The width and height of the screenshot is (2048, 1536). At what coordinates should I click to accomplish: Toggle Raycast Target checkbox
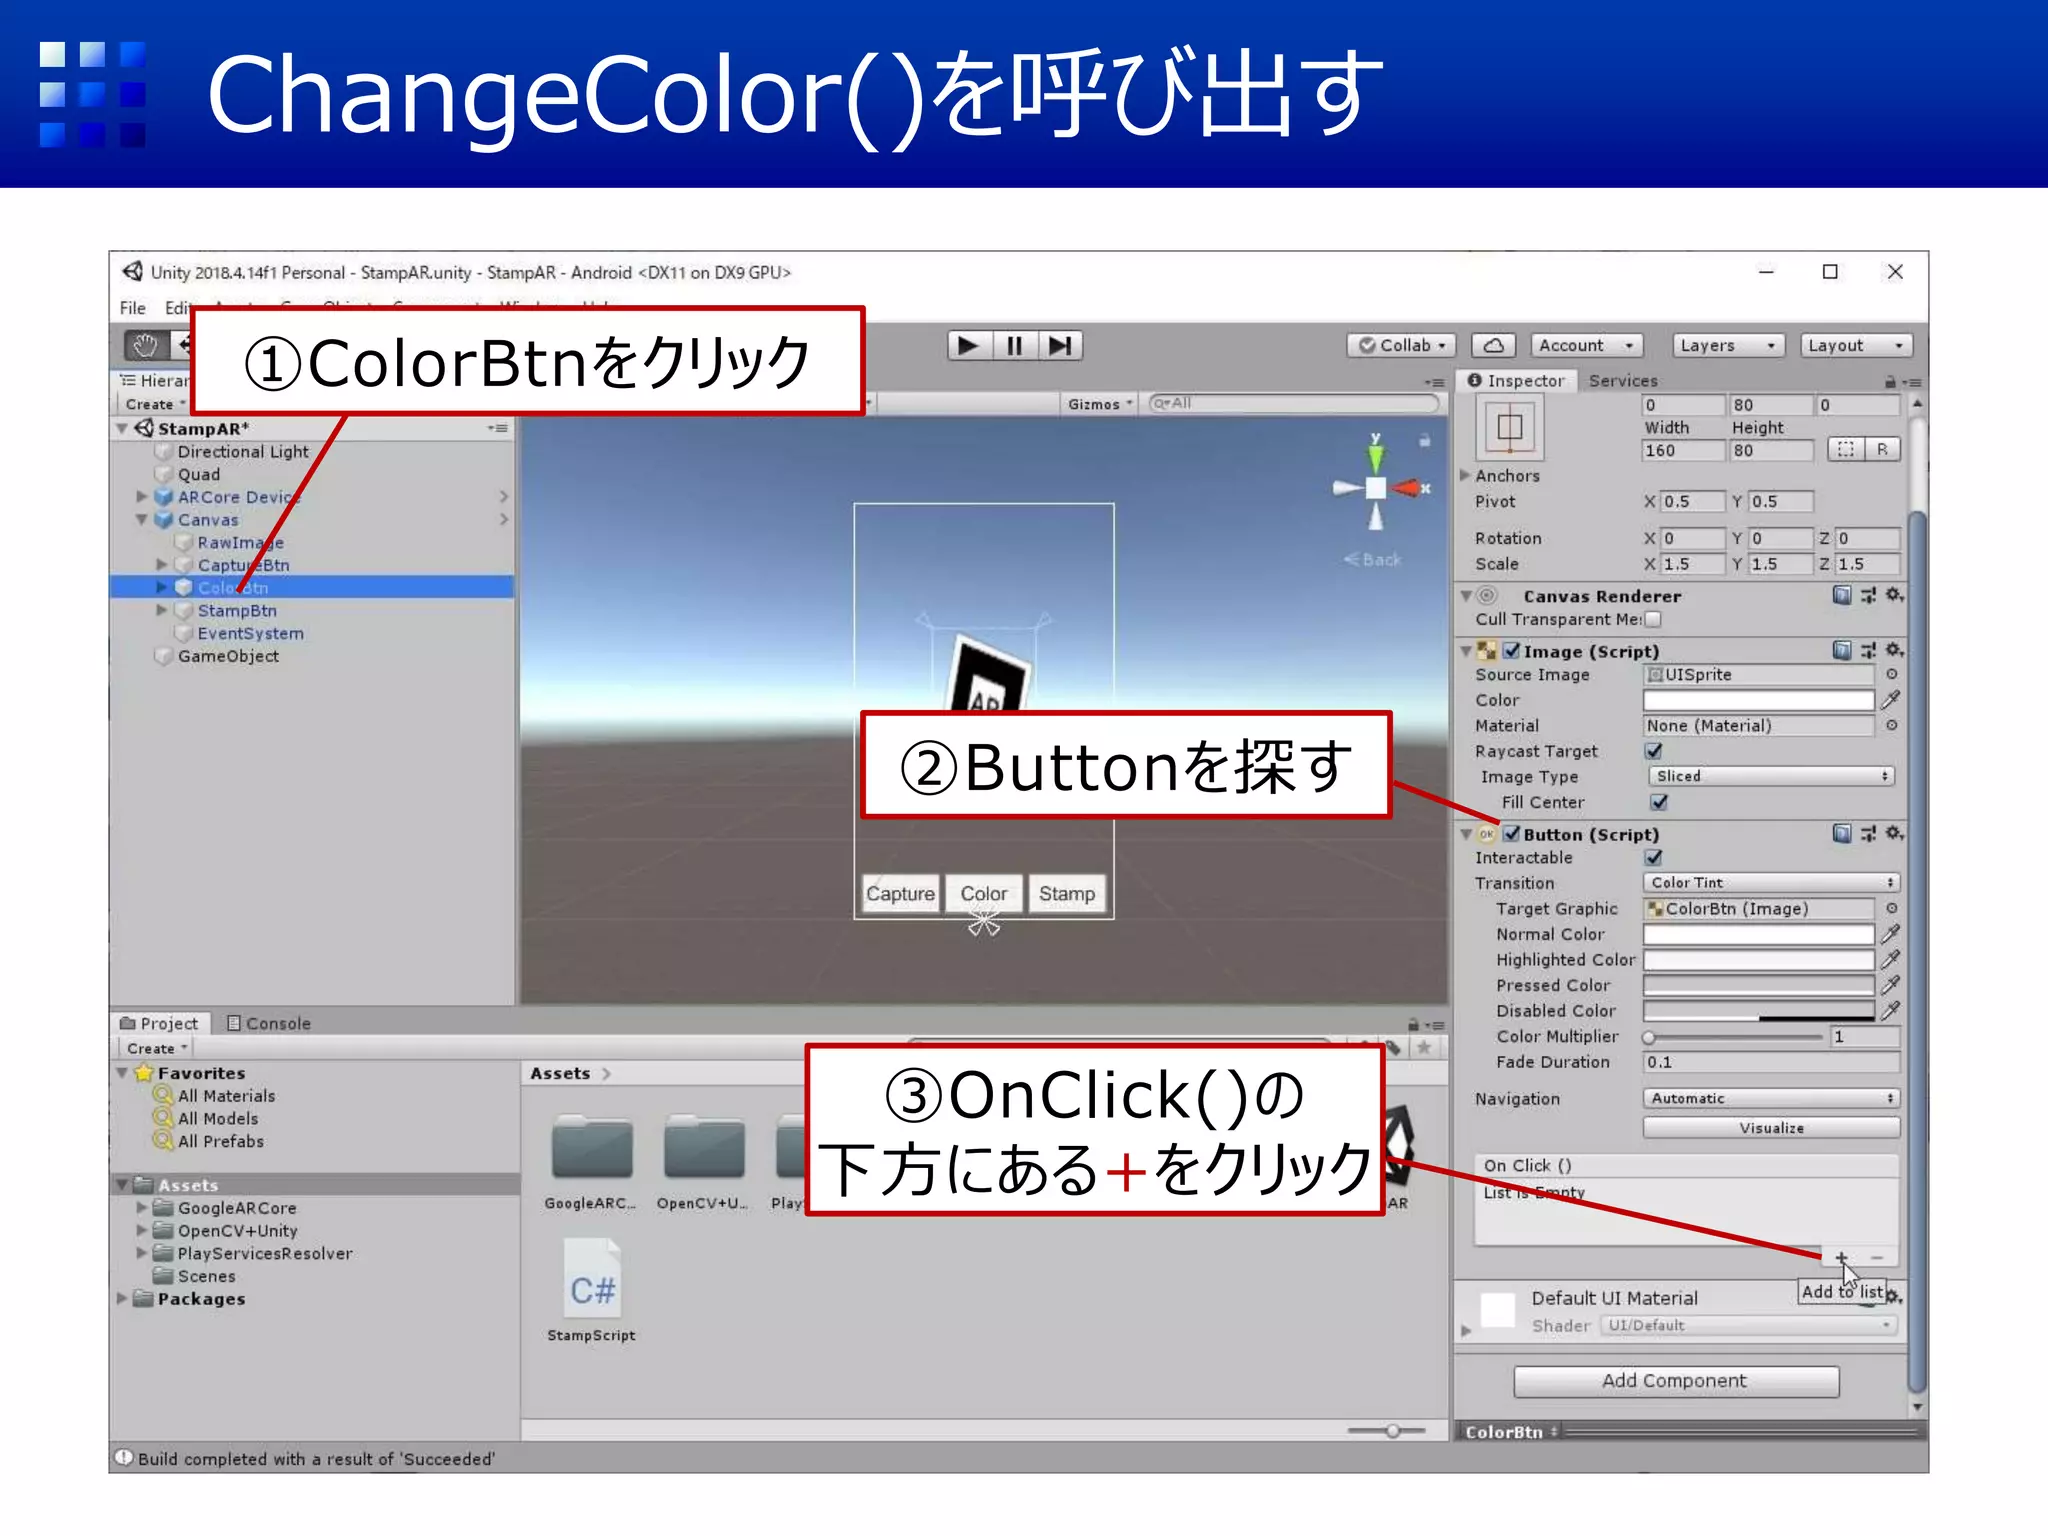click(x=1654, y=751)
